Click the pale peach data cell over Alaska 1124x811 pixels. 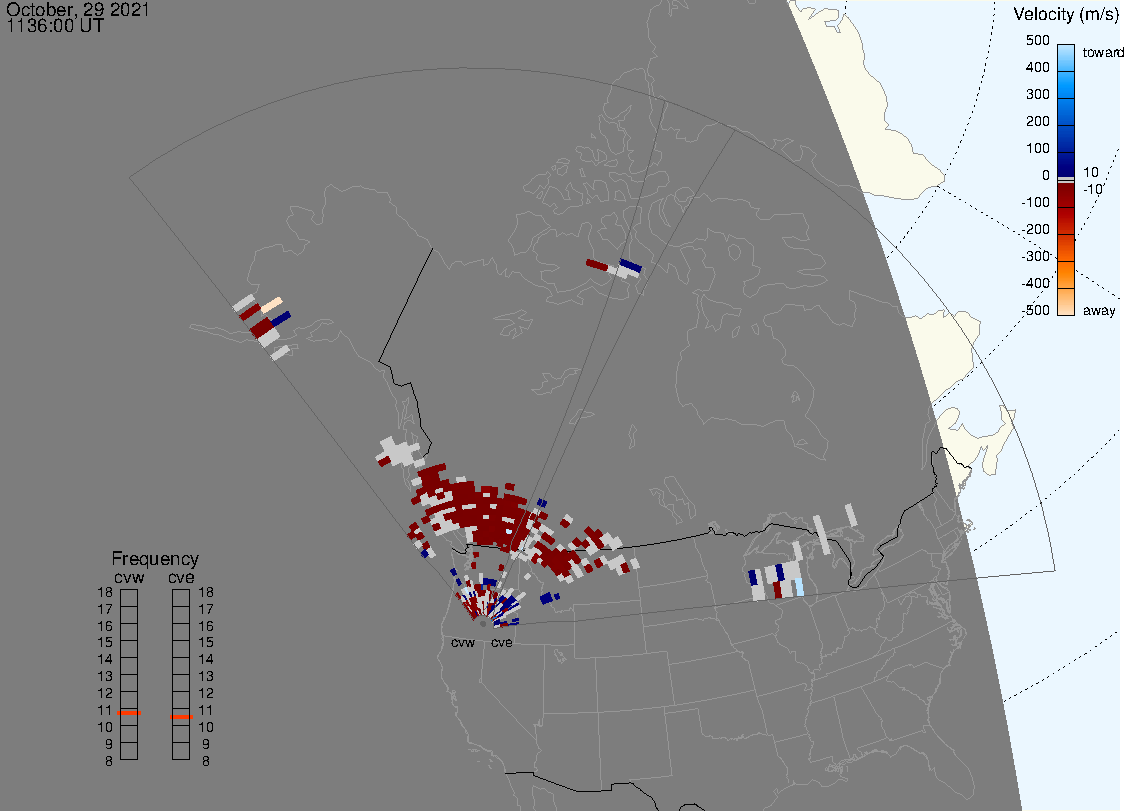point(272,305)
